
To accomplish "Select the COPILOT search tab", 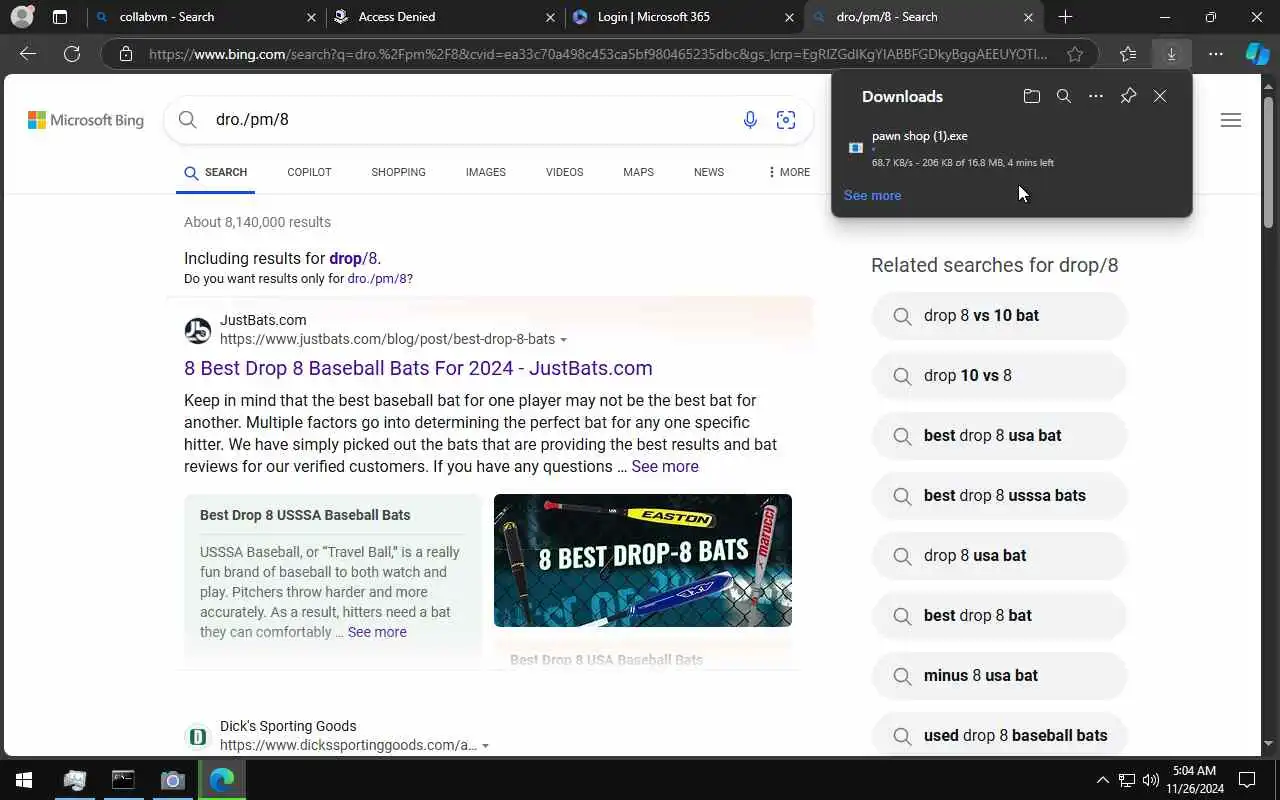I will 309,172.
